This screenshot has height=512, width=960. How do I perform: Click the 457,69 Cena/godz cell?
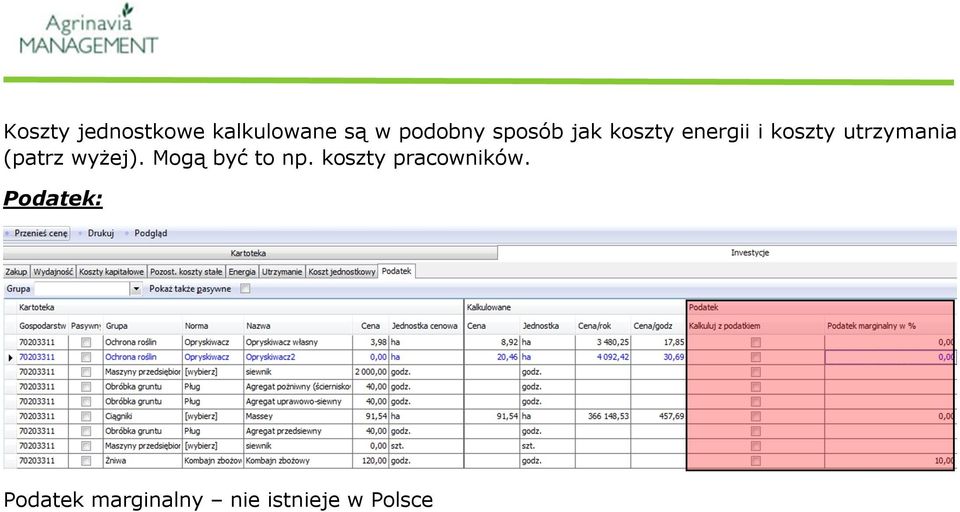658,416
